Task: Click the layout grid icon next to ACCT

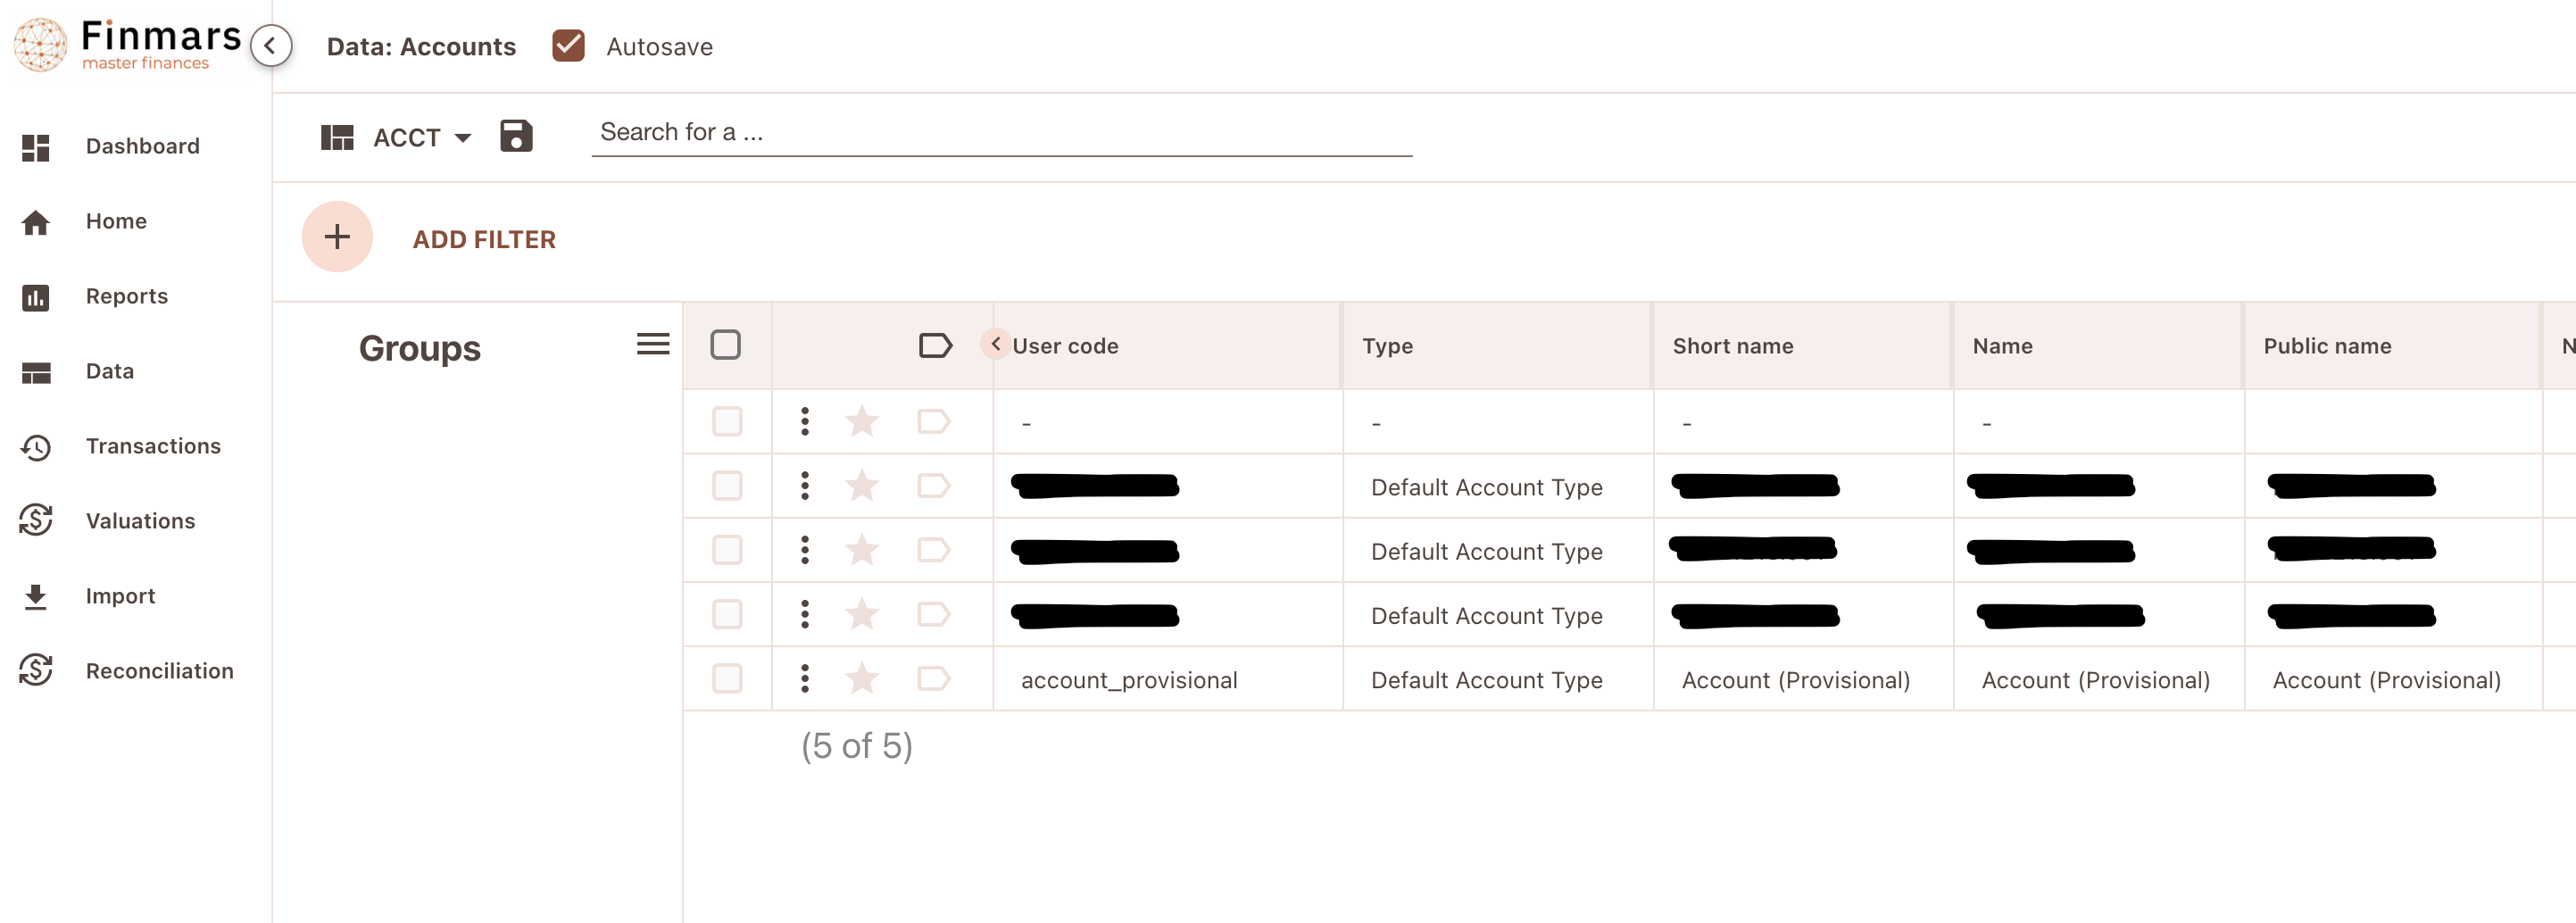Action: click(337, 137)
